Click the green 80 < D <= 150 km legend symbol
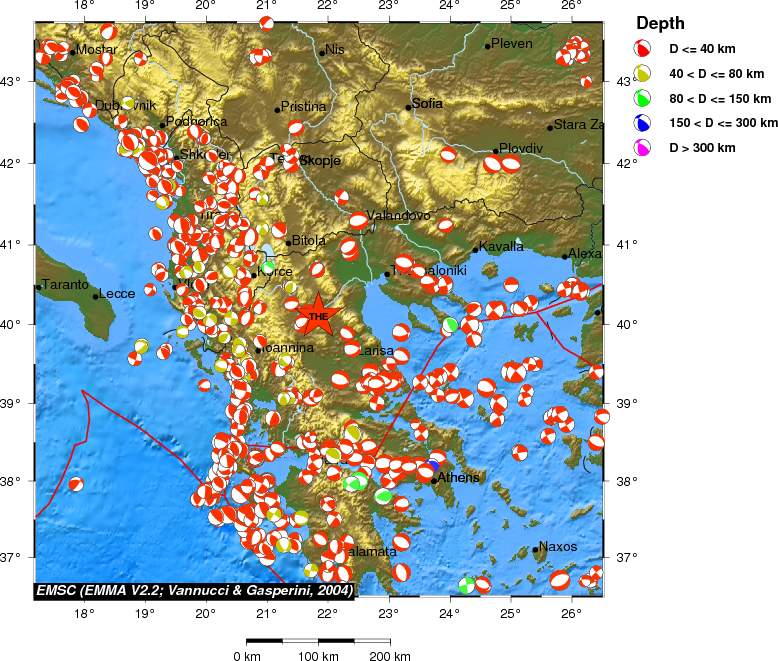This screenshot has width=778, height=661. coord(645,98)
